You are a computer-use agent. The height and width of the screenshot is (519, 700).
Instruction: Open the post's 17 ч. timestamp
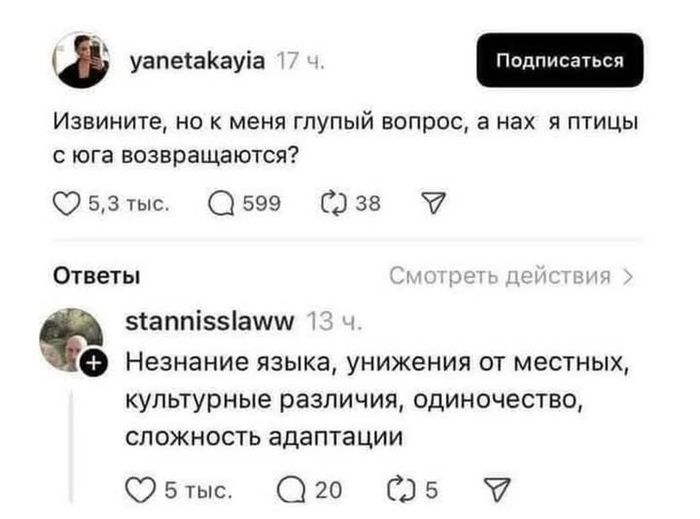[x=297, y=60]
